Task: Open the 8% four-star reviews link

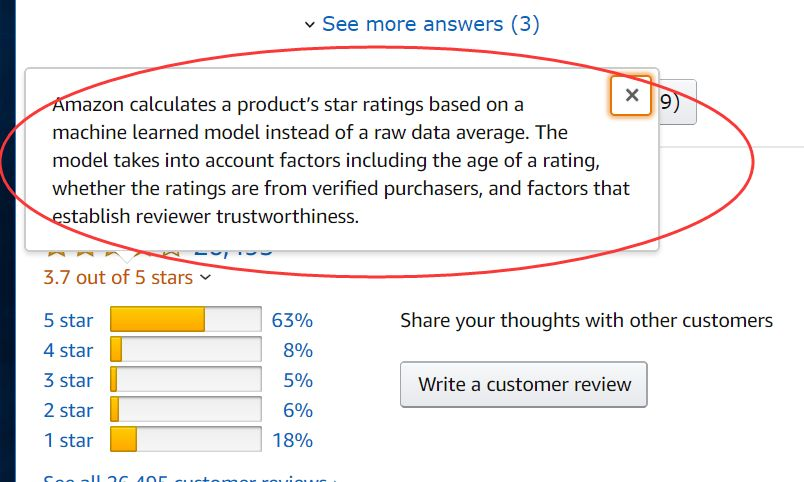Action: click(x=298, y=350)
